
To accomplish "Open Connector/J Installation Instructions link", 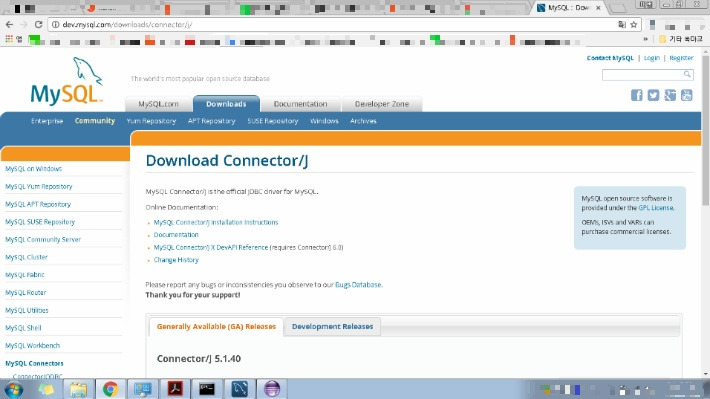I will click(216, 222).
